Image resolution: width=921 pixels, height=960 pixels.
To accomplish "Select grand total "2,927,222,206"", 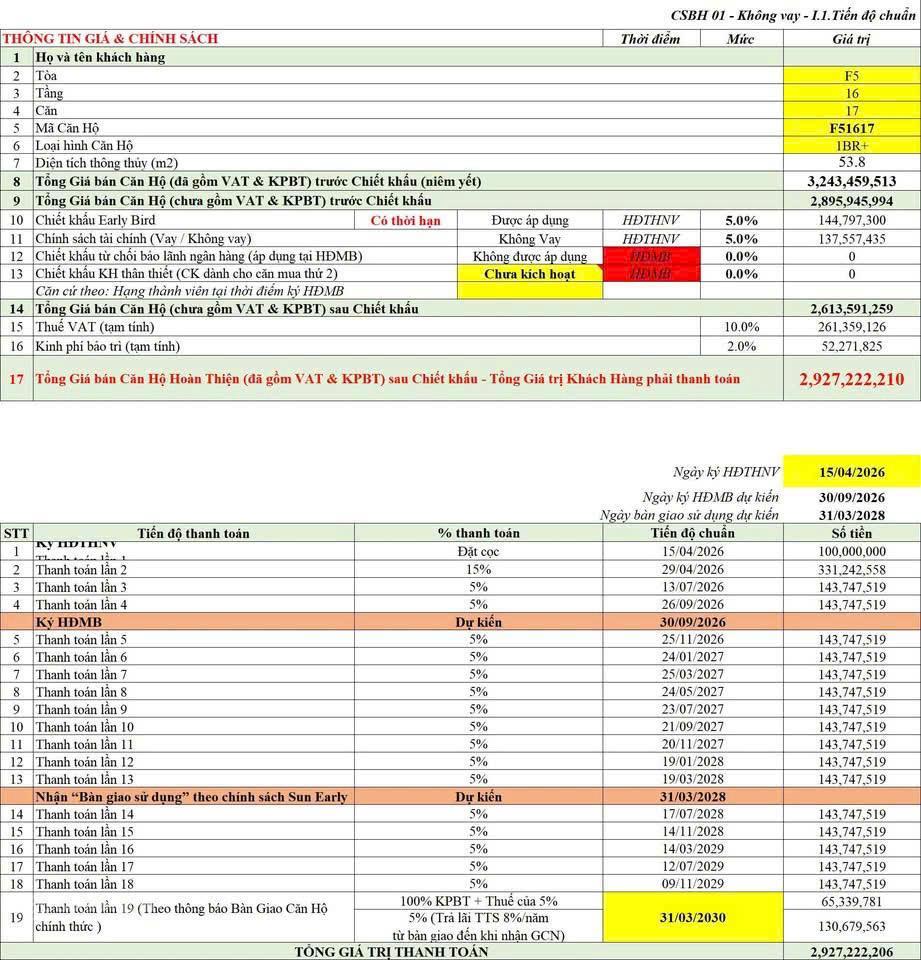I will click(852, 952).
